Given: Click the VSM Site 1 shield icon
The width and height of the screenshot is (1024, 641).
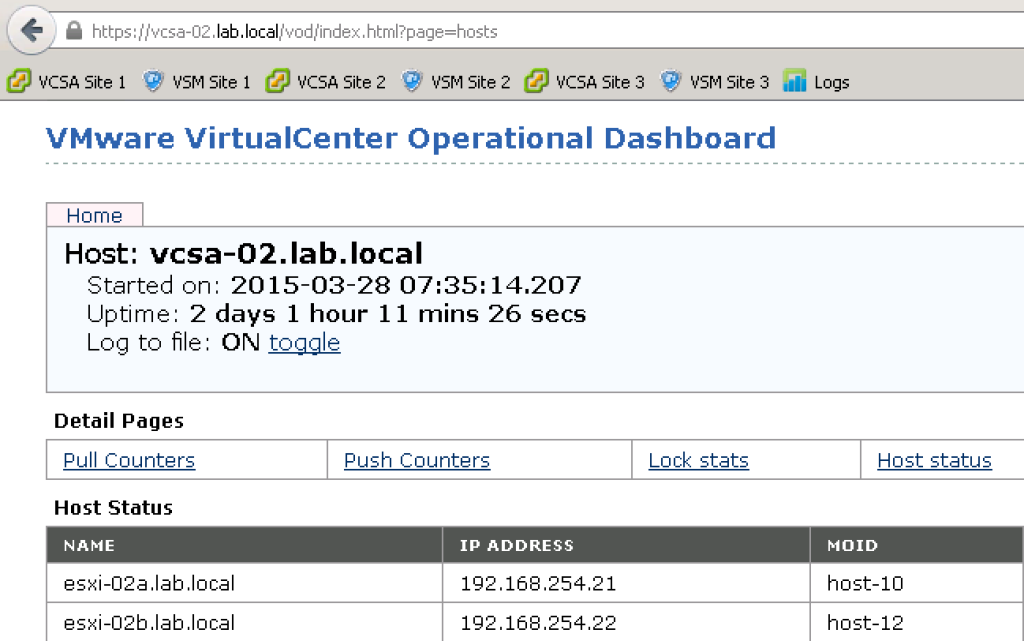Looking at the screenshot, I should (x=153, y=82).
